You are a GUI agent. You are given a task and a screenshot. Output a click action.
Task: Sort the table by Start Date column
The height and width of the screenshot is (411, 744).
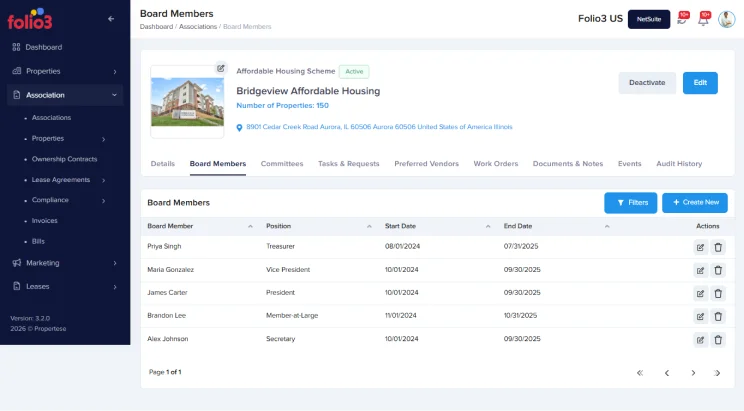(488, 226)
